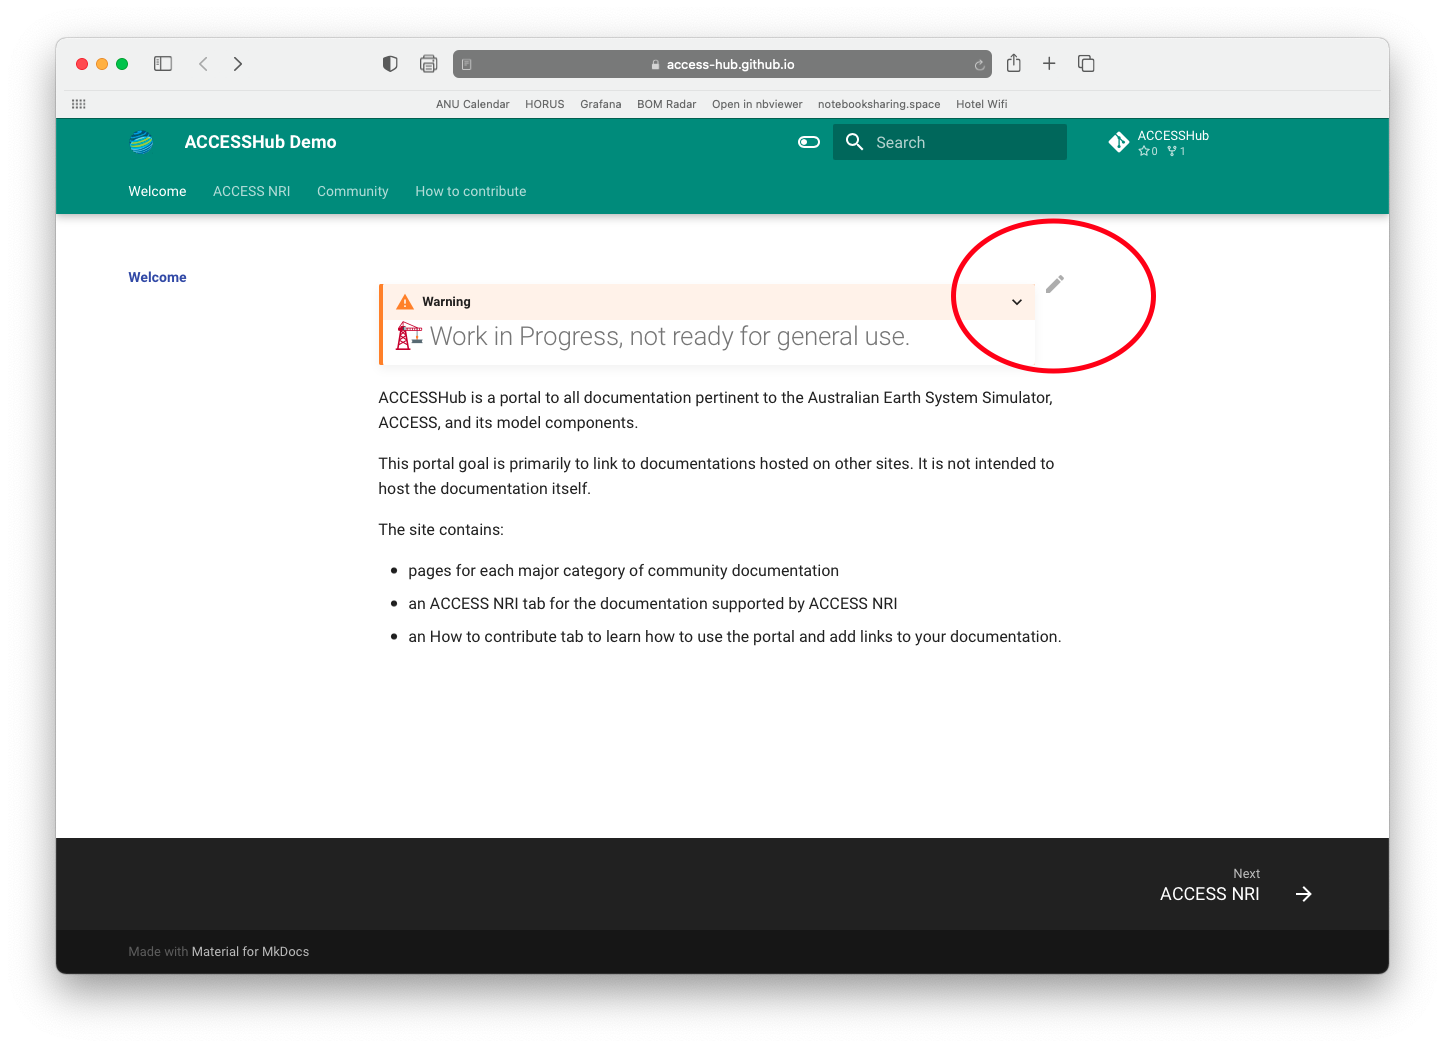Switch to dark mode with the header toggle
Screen dimensions: 1445x1048
pos(808,142)
